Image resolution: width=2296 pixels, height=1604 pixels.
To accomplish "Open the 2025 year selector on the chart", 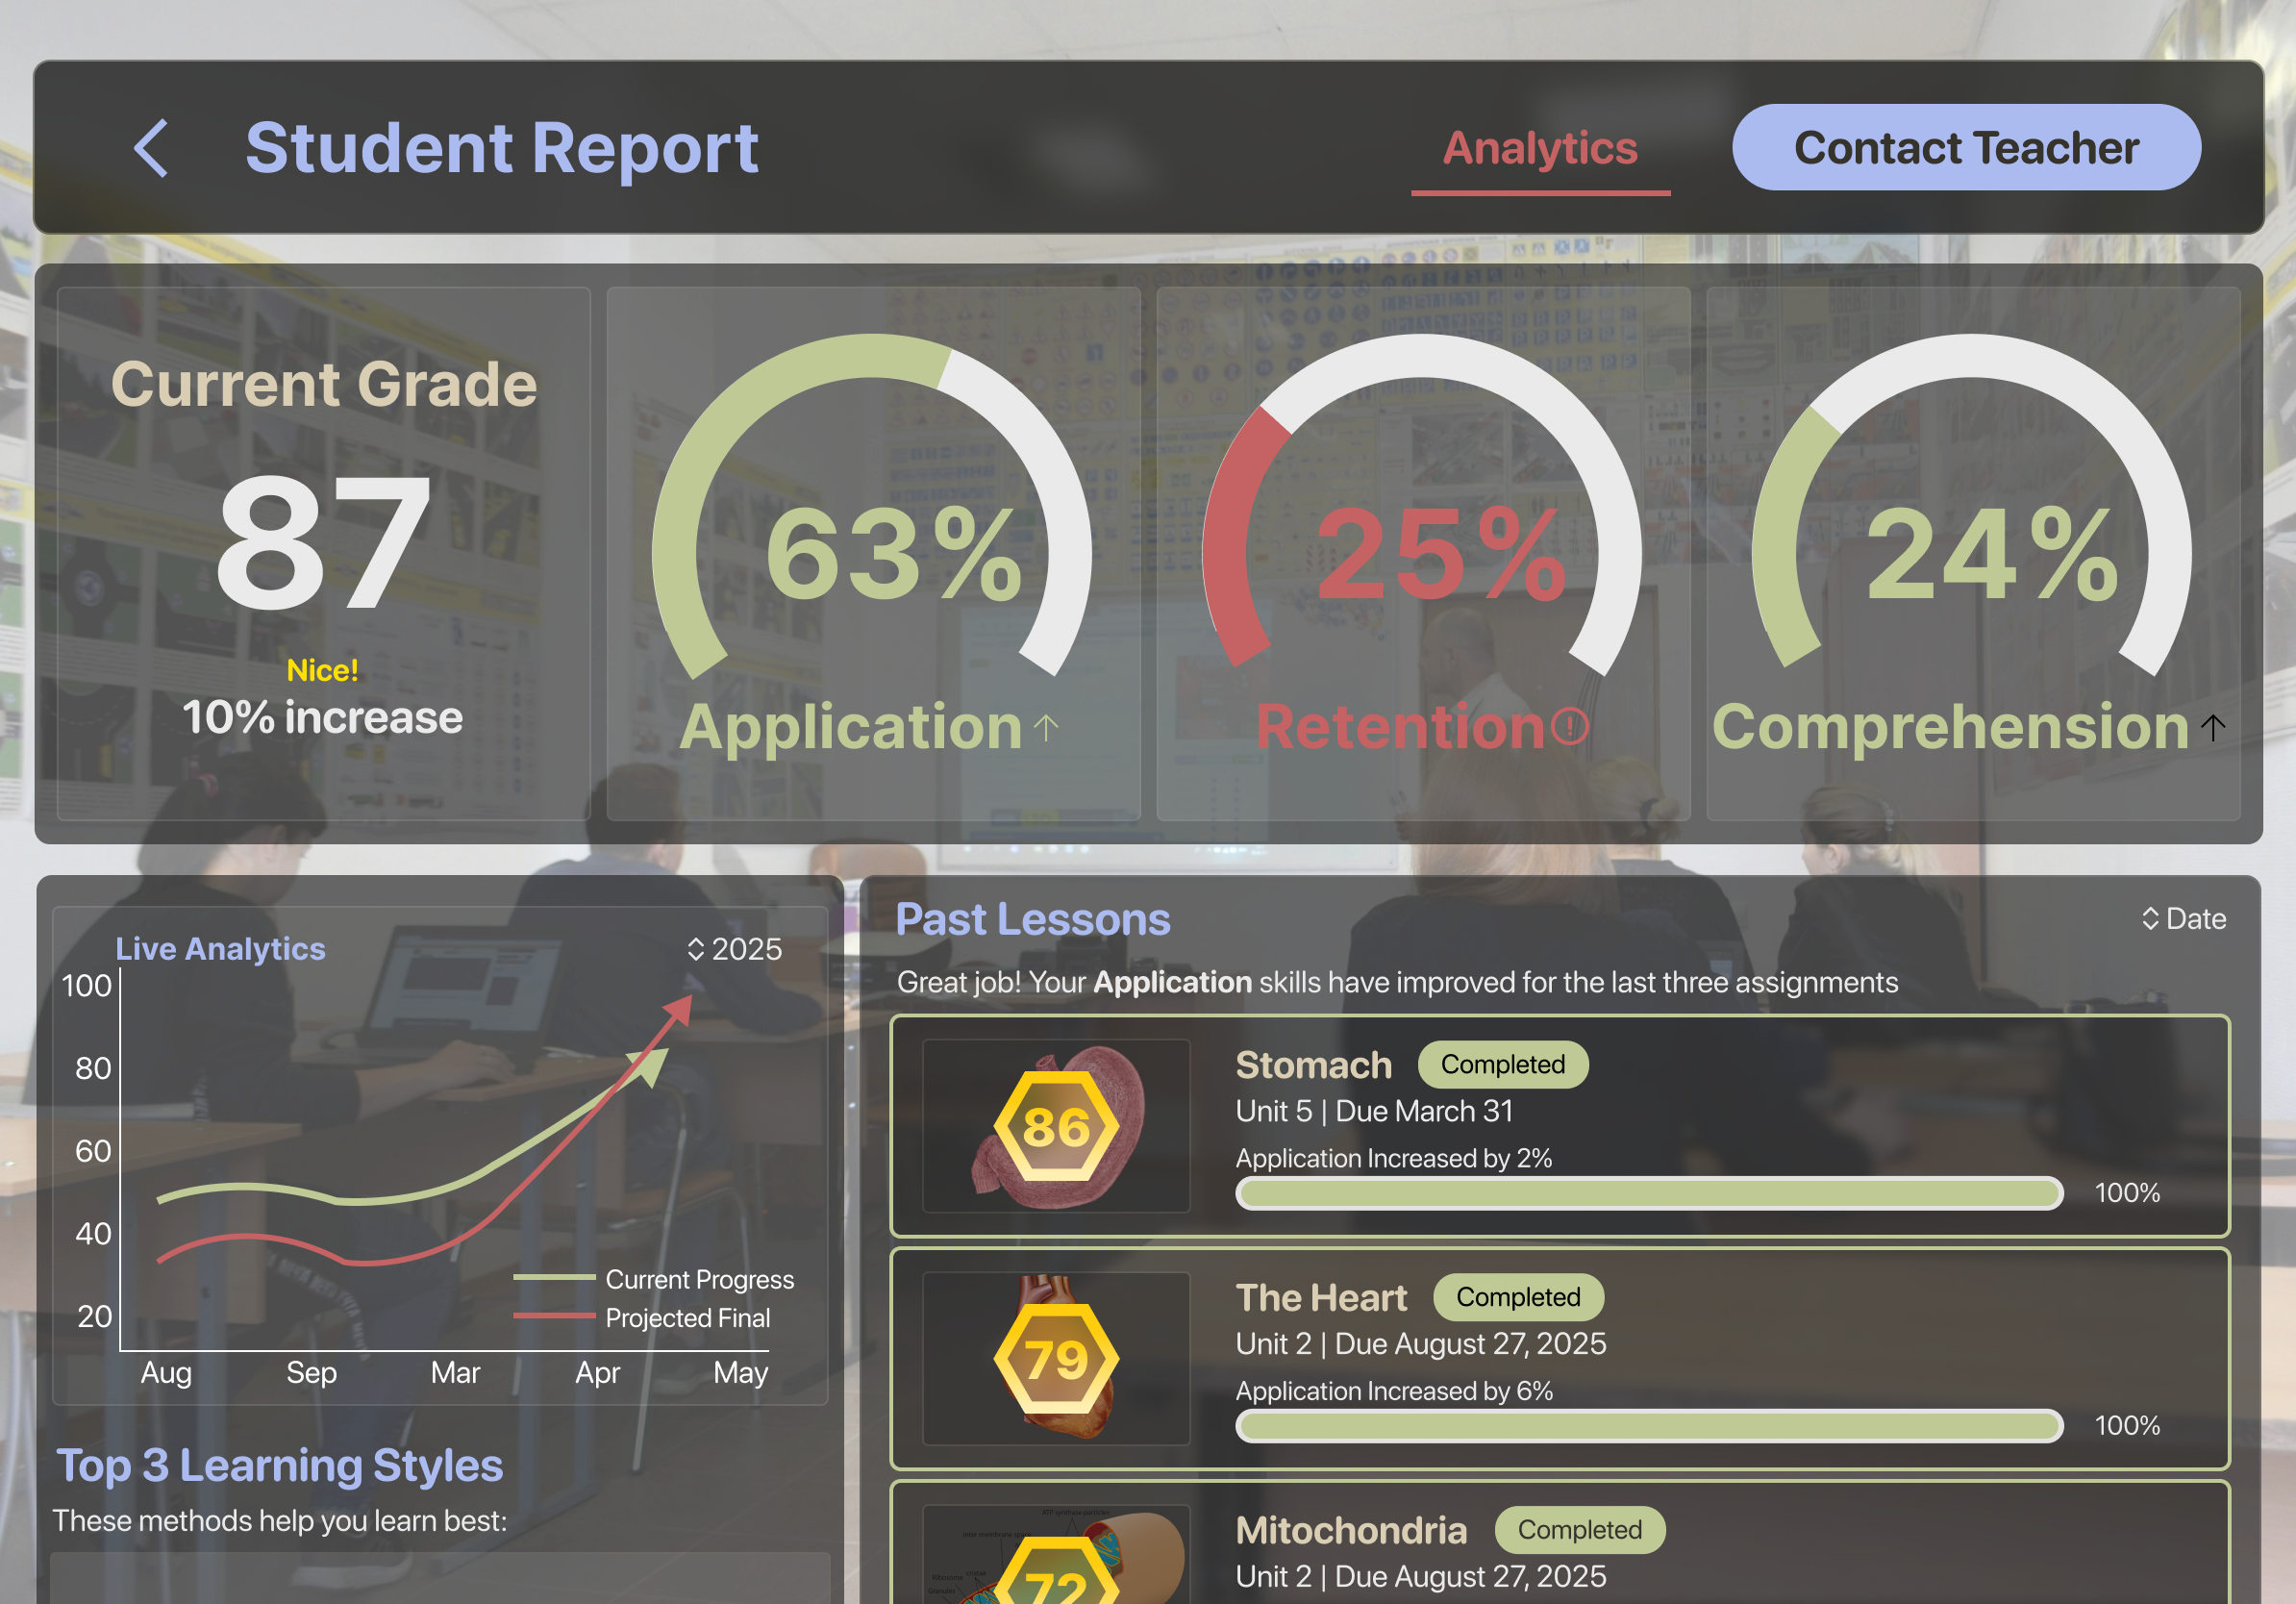I will pos(735,949).
